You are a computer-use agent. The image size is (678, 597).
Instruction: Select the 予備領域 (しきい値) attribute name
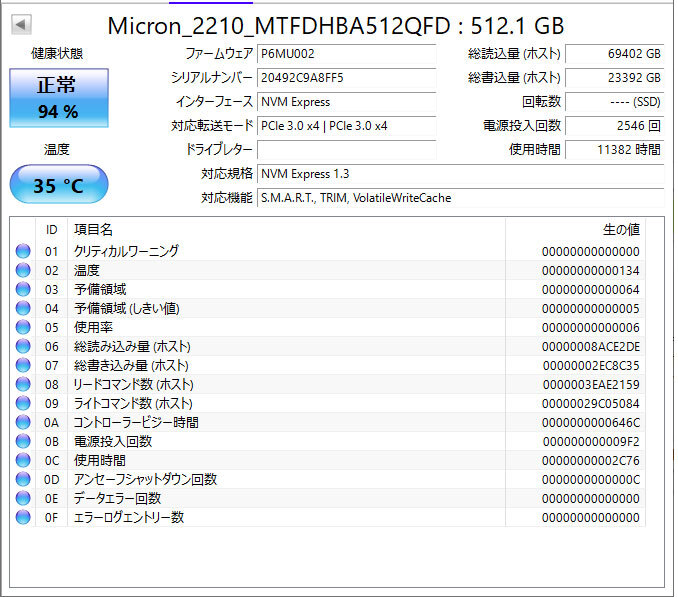pos(127,309)
